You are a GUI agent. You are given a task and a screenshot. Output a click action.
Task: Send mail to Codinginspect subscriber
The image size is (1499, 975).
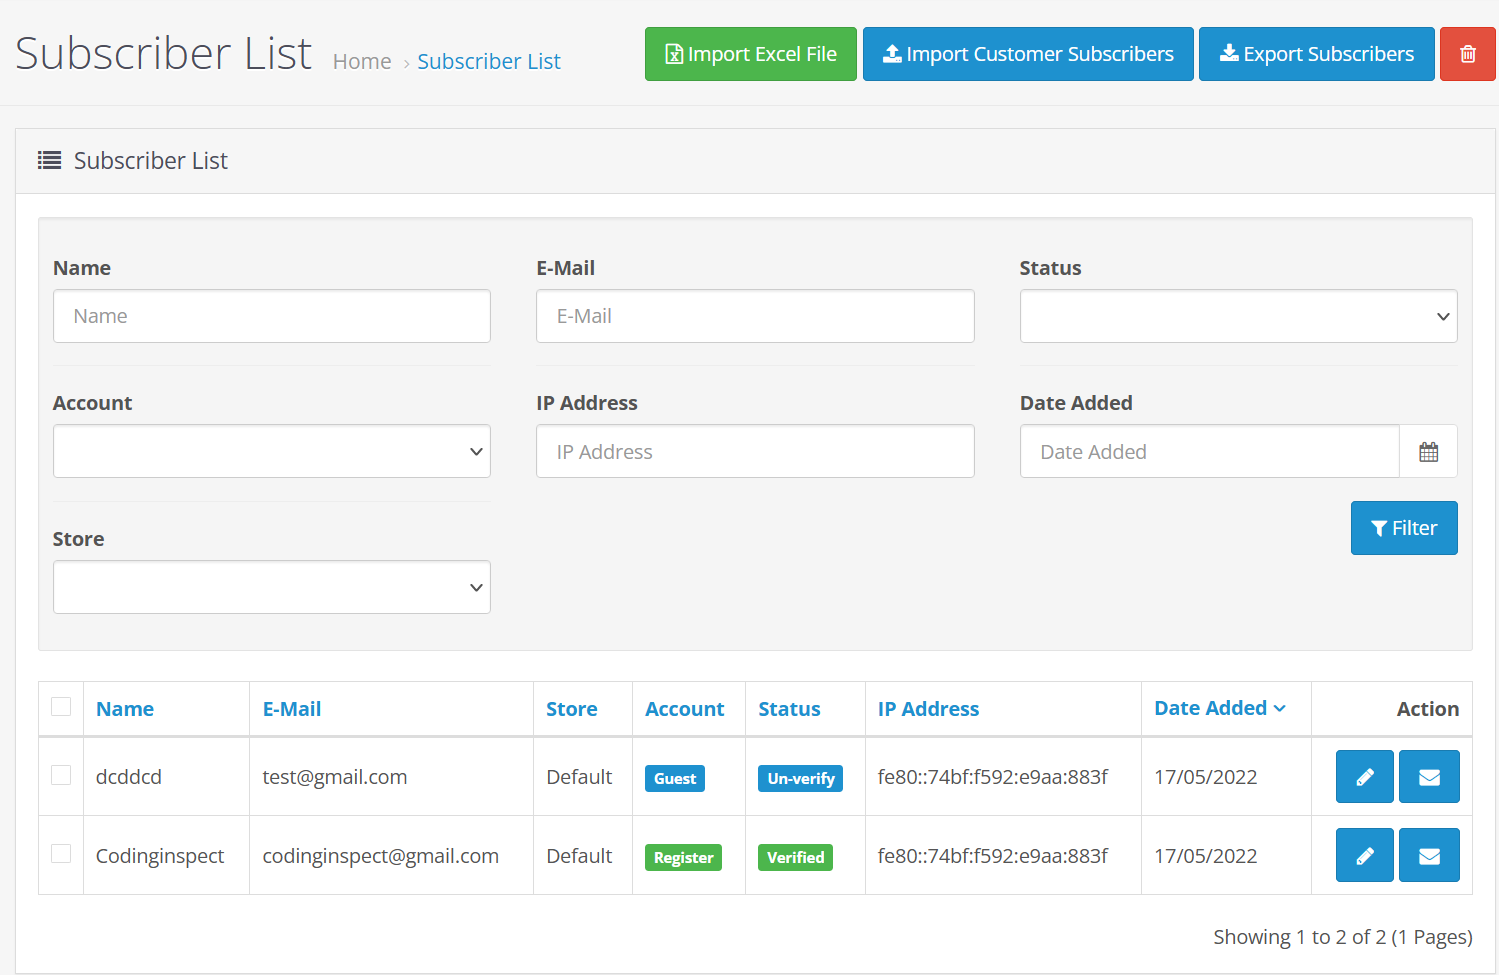pos(1429,856)
